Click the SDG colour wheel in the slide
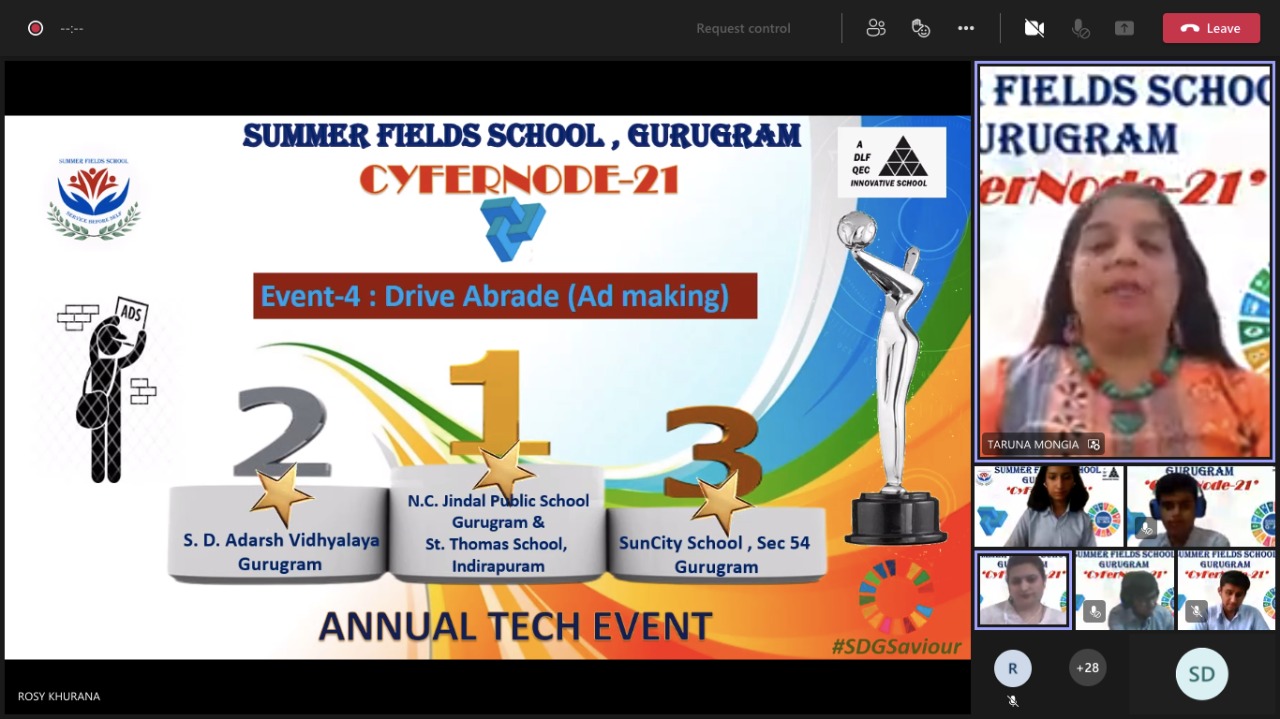 click(897, 597)
